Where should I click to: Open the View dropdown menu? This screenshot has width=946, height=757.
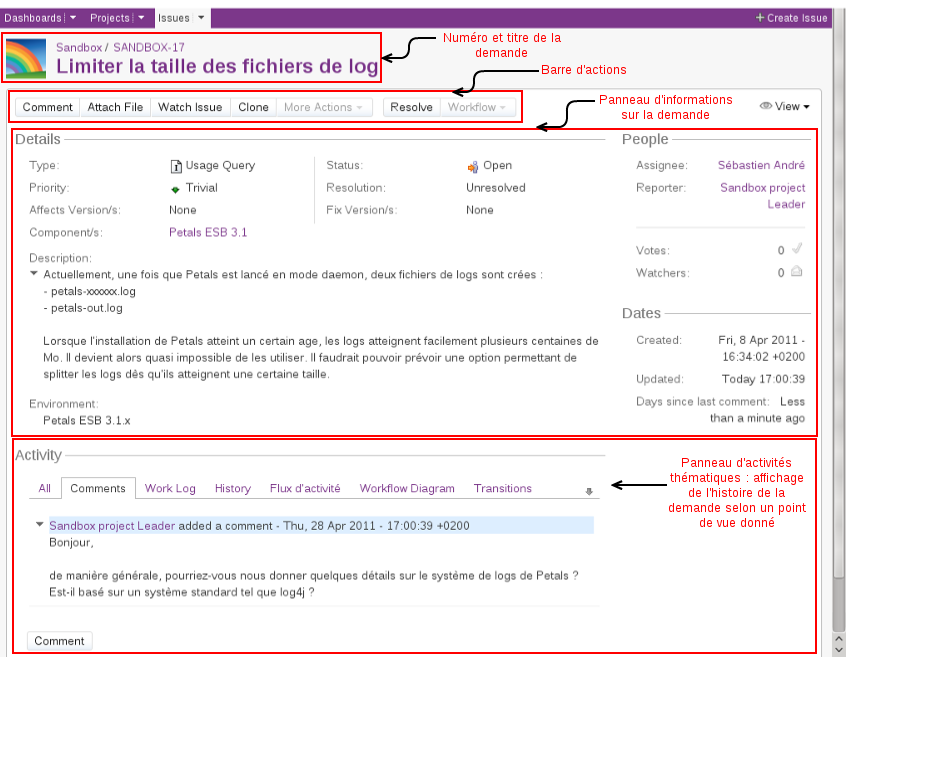pyautogui.click(x=785, y=106)
